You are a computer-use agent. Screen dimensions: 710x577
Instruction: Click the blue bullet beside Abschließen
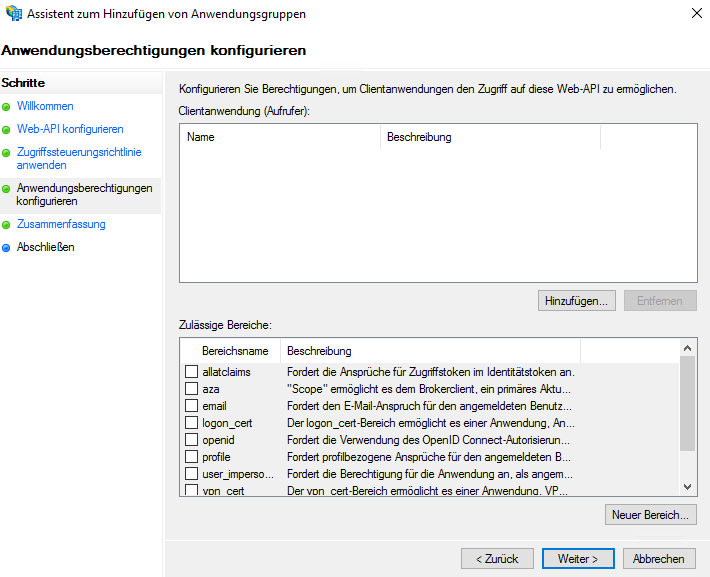(6, 248)
